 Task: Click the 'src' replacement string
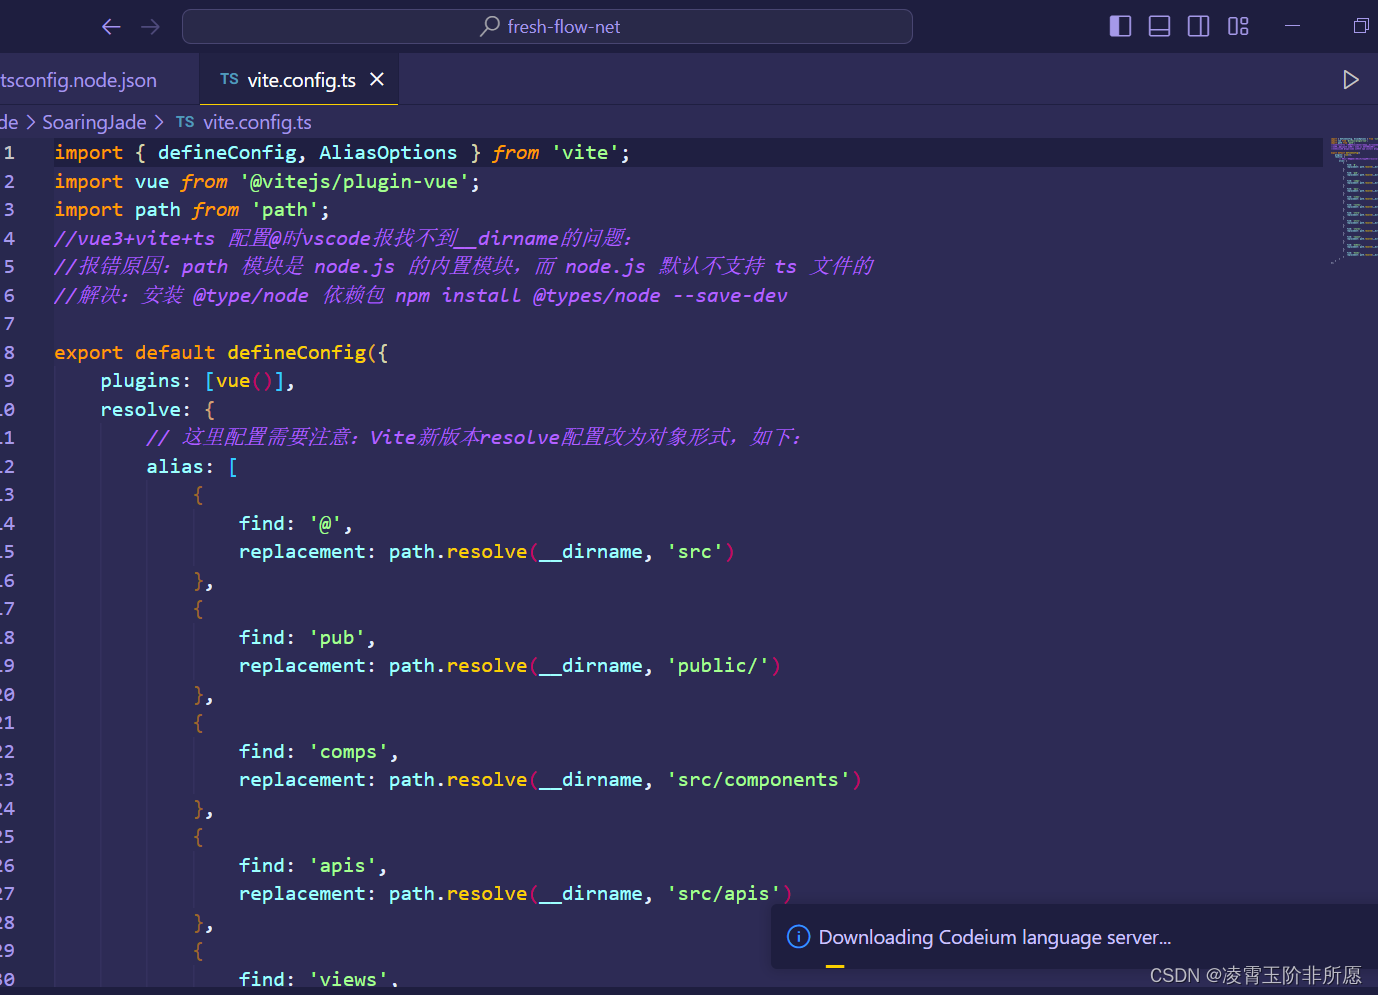click(695, 552)
